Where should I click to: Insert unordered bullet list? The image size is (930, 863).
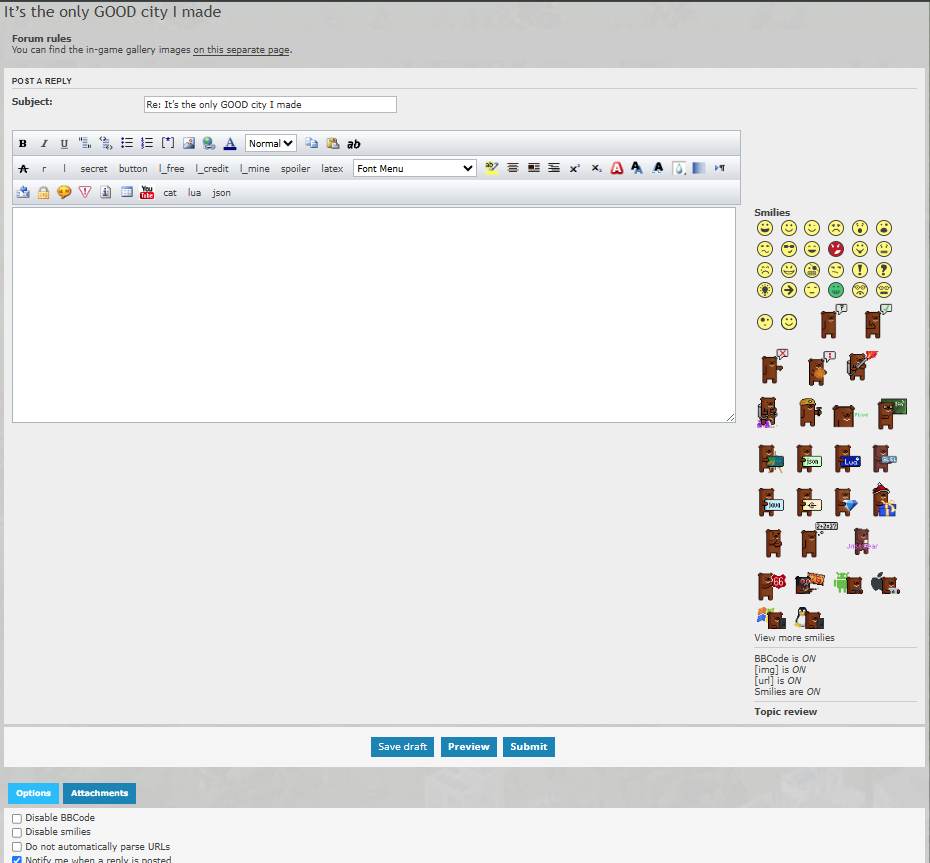pos(126,143)
